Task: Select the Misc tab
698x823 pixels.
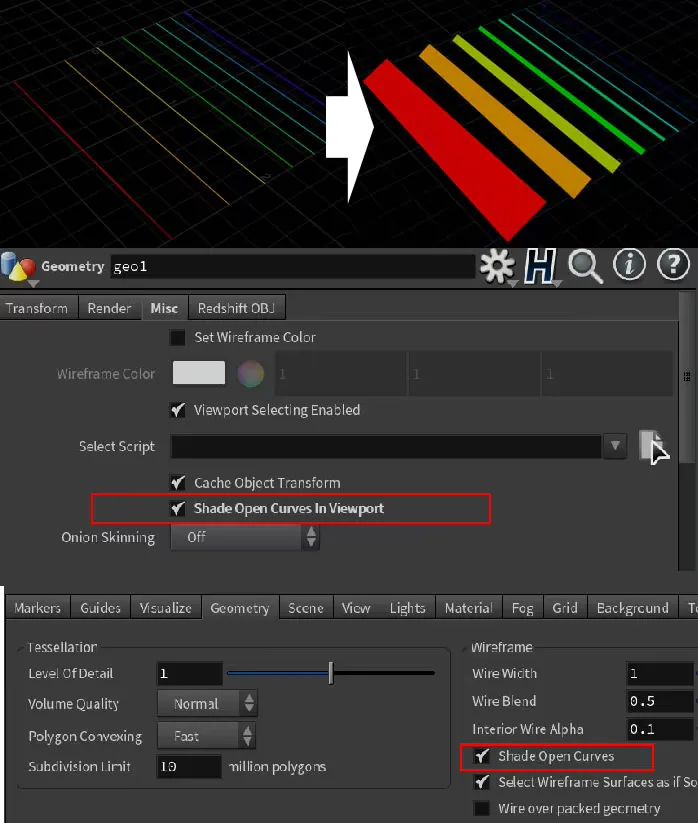Action: click(x=164, y=308)
